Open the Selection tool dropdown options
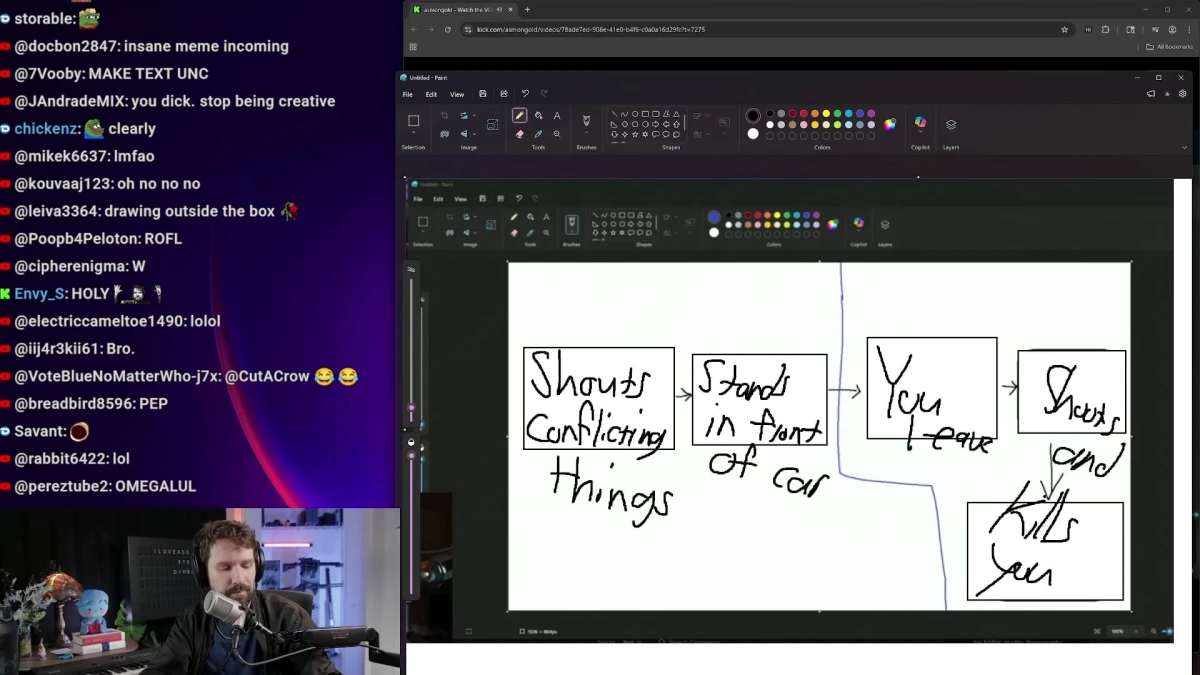 click(x=414, y=130)
